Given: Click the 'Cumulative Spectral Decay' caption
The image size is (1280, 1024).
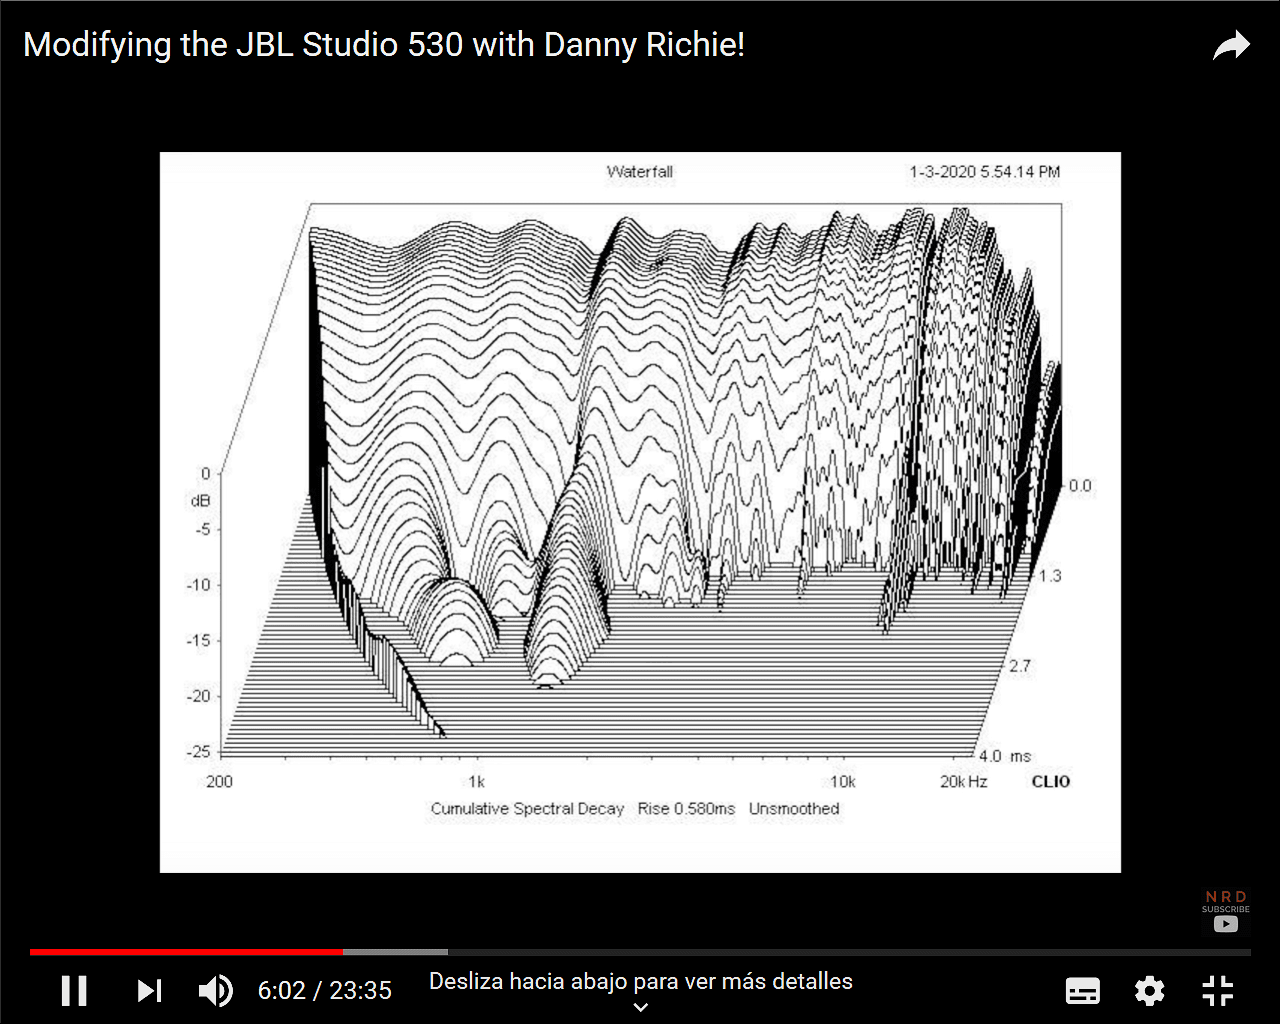Looking at the screenshot, I should click(527, 808).
